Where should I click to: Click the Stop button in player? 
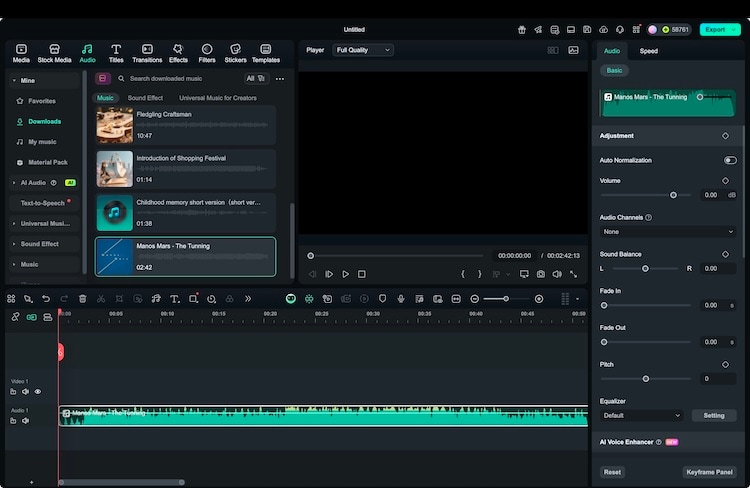[362, 274]
